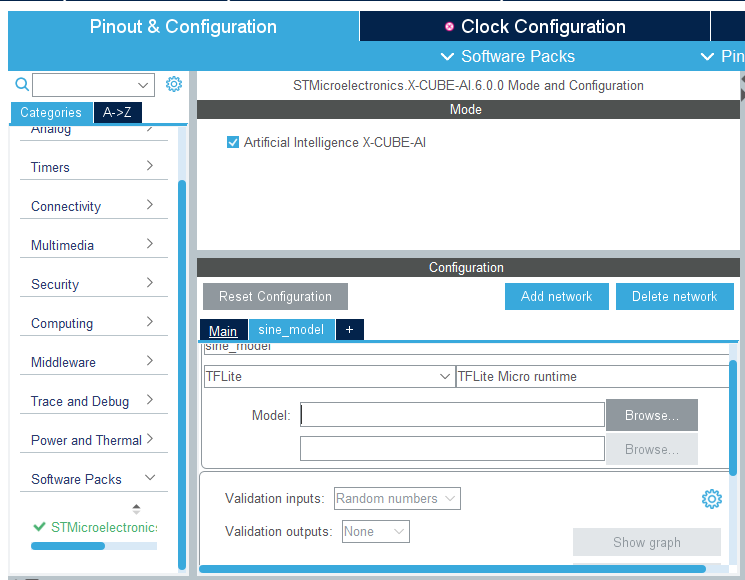Open the Validation inputs dropdown

tap(397, 498)
